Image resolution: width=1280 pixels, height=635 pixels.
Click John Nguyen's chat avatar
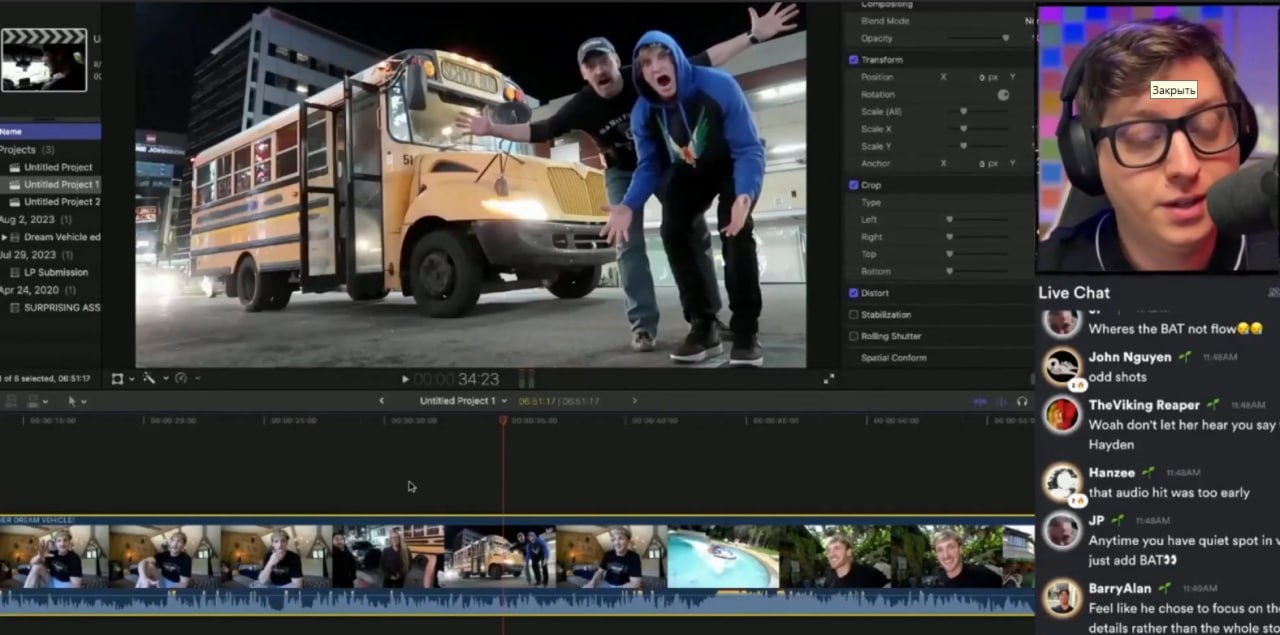pyautogui.click(x=1062, y=366)
